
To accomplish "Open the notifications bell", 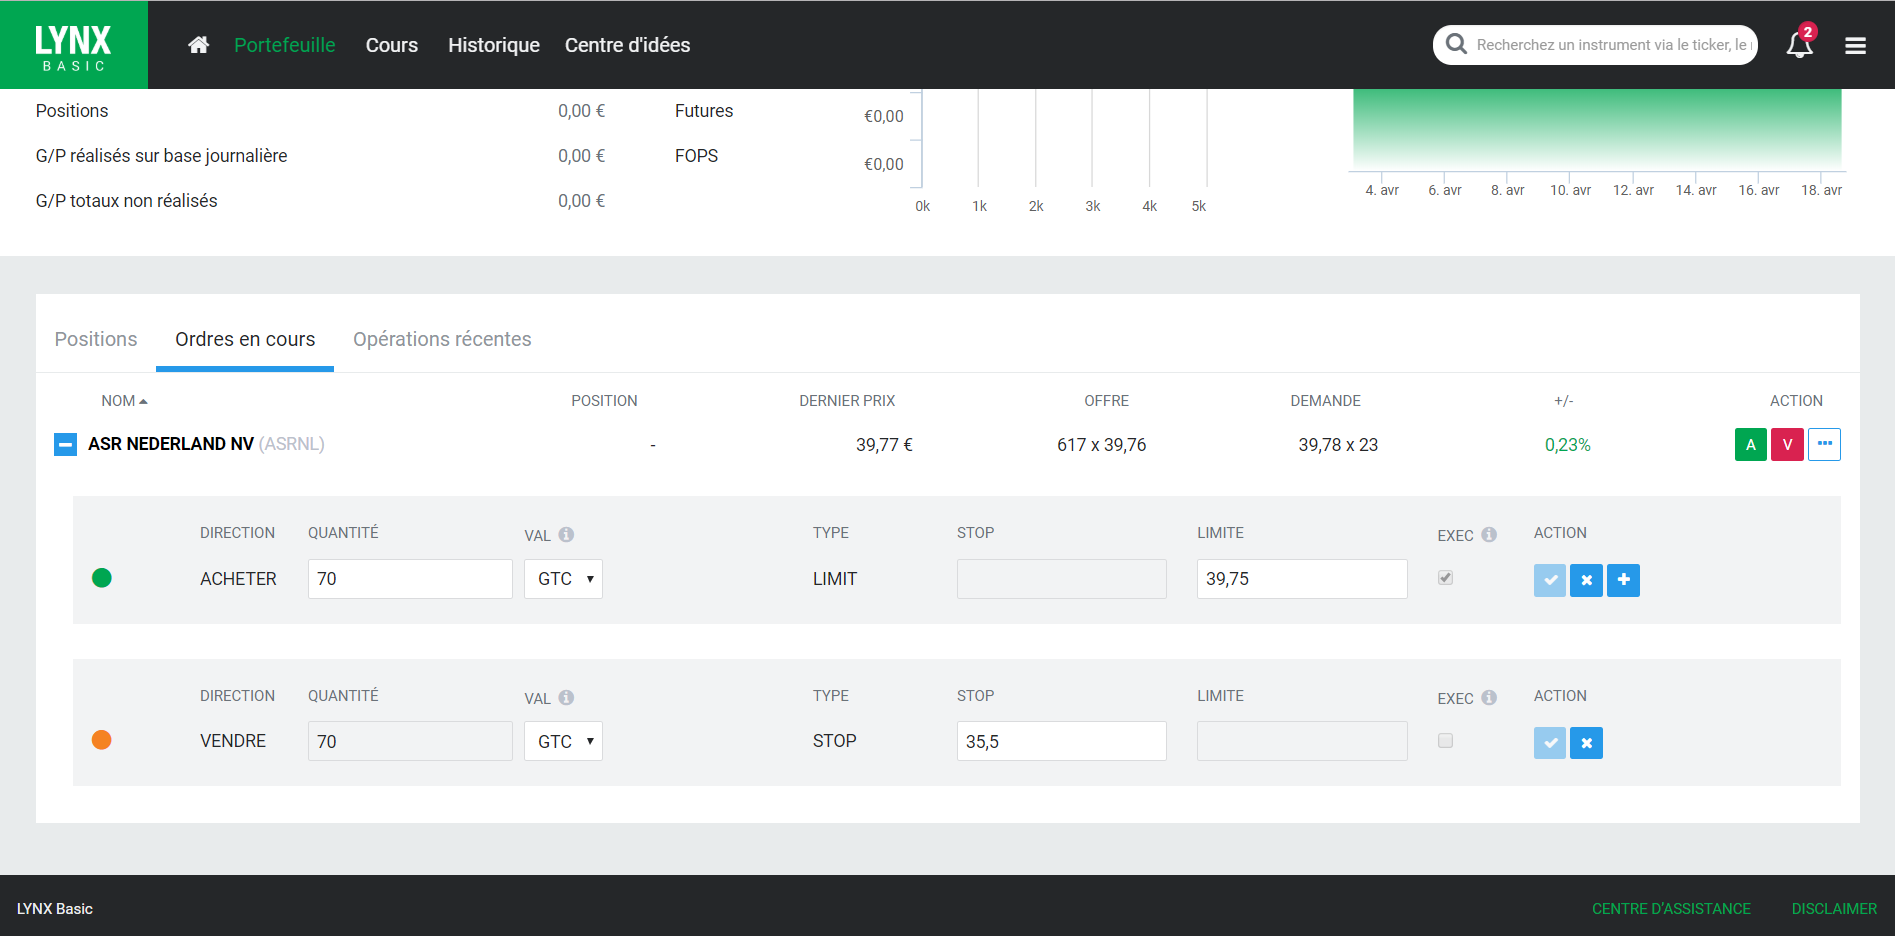I will click(1799, 45).
